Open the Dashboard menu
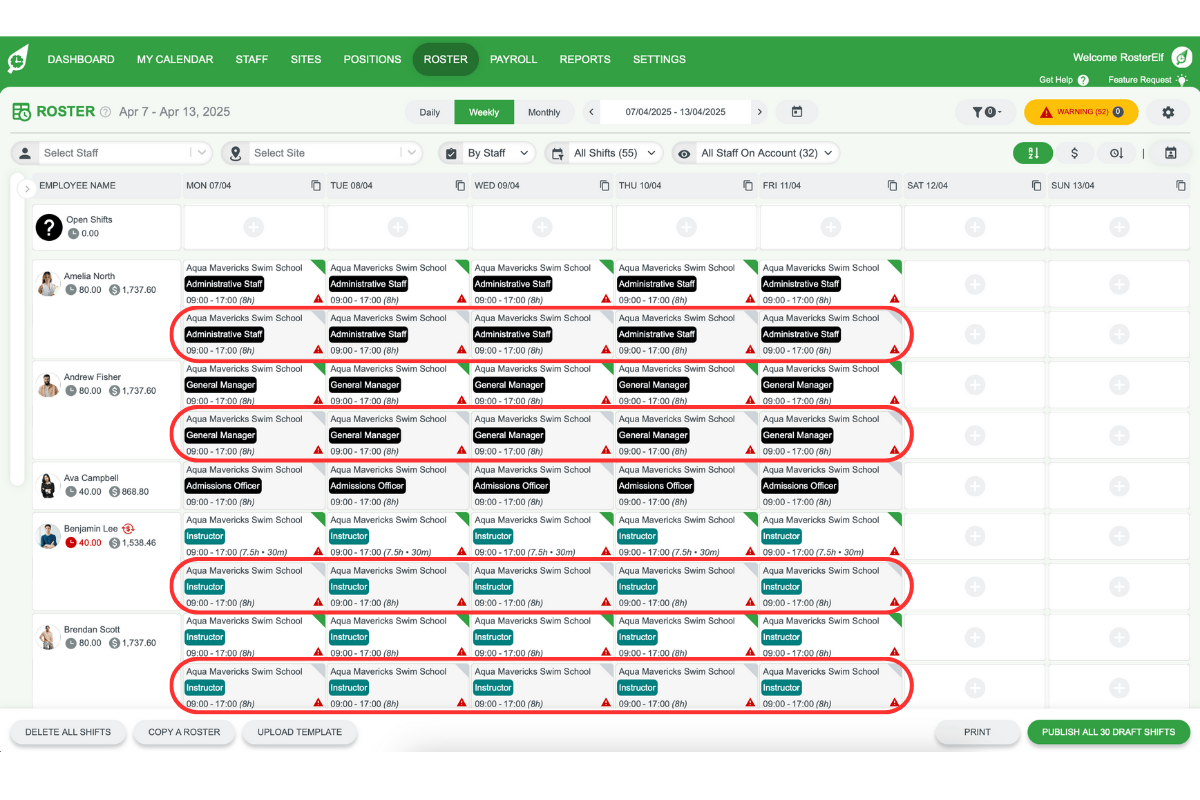The width and height of the screenshot is (1200, 800). 81,59
